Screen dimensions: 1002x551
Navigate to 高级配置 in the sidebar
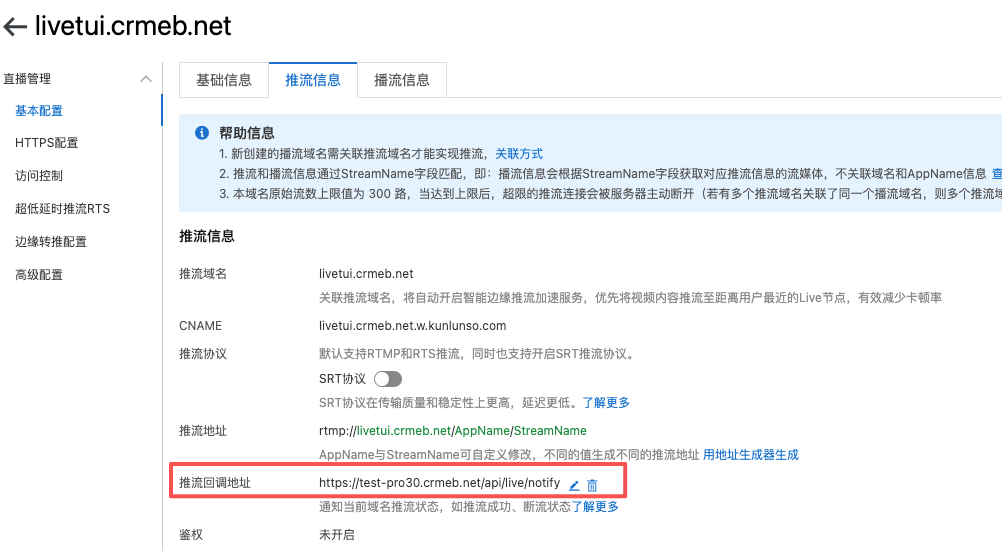coord(39,274)
